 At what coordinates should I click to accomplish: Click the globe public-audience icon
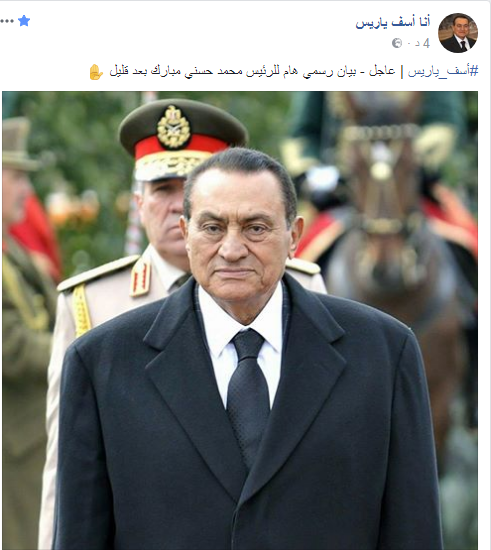pyautogui.click(x=397, y=43)
